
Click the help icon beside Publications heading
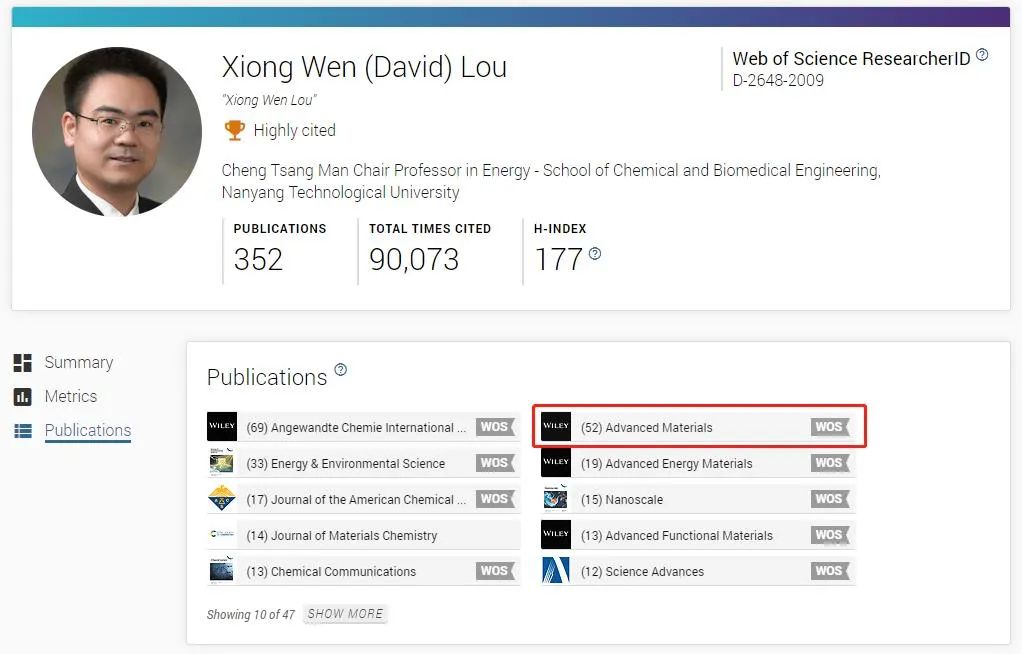340,370
